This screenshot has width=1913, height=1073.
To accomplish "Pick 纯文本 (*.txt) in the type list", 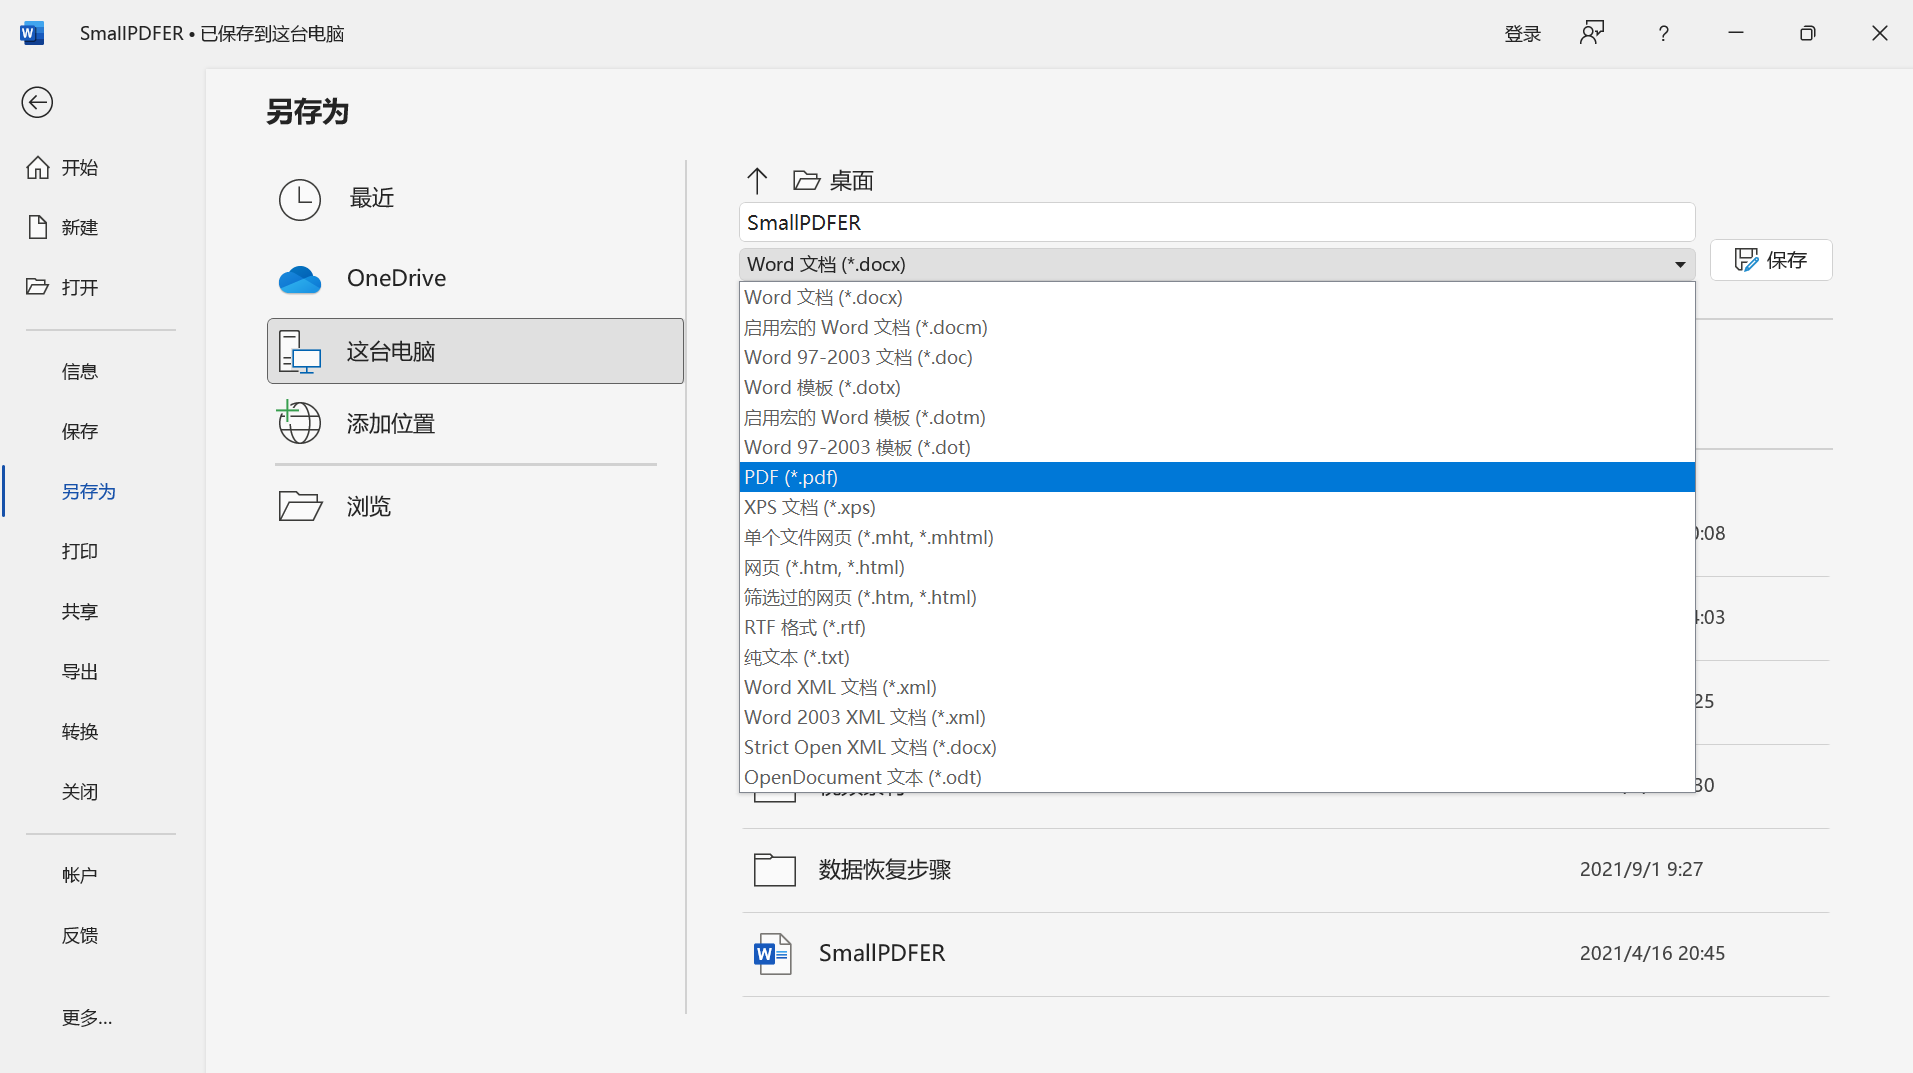I will (x=797, y=657).
